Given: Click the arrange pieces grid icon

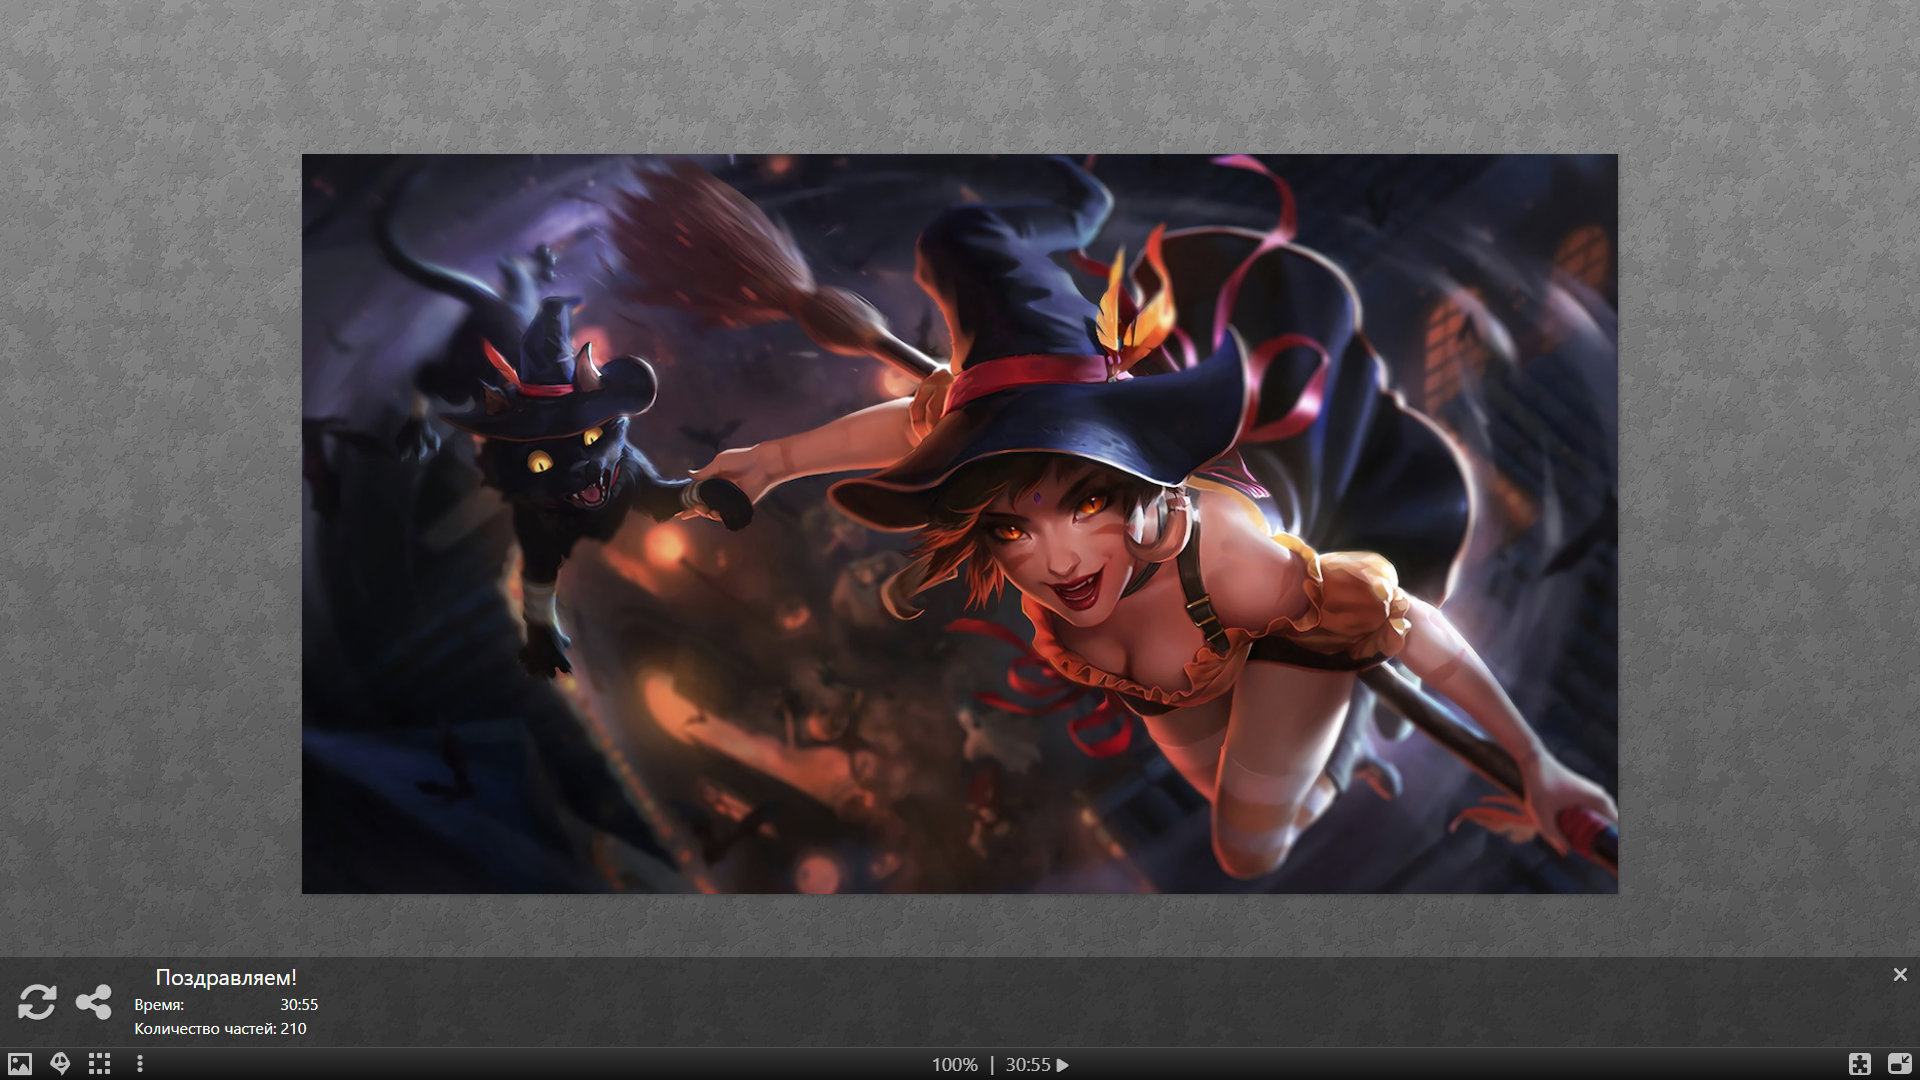Looking at the screenshot, I should tap(99, 1064).
